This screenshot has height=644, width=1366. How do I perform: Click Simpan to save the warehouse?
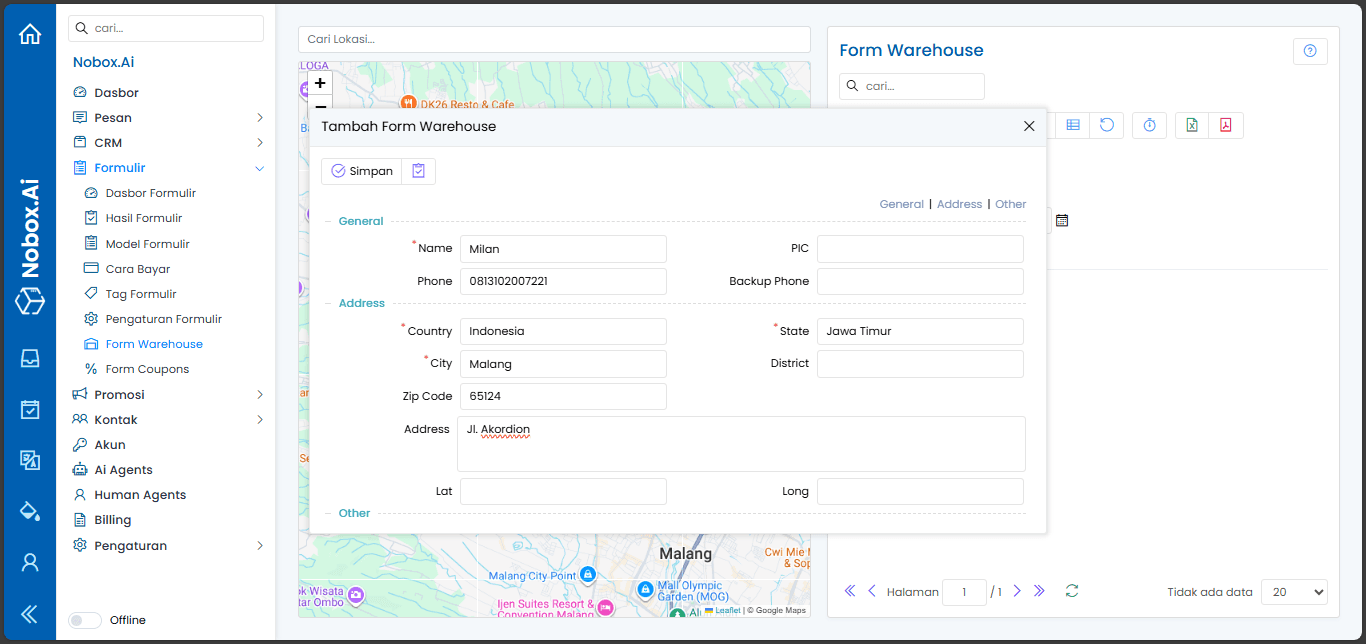coord(361,170)
